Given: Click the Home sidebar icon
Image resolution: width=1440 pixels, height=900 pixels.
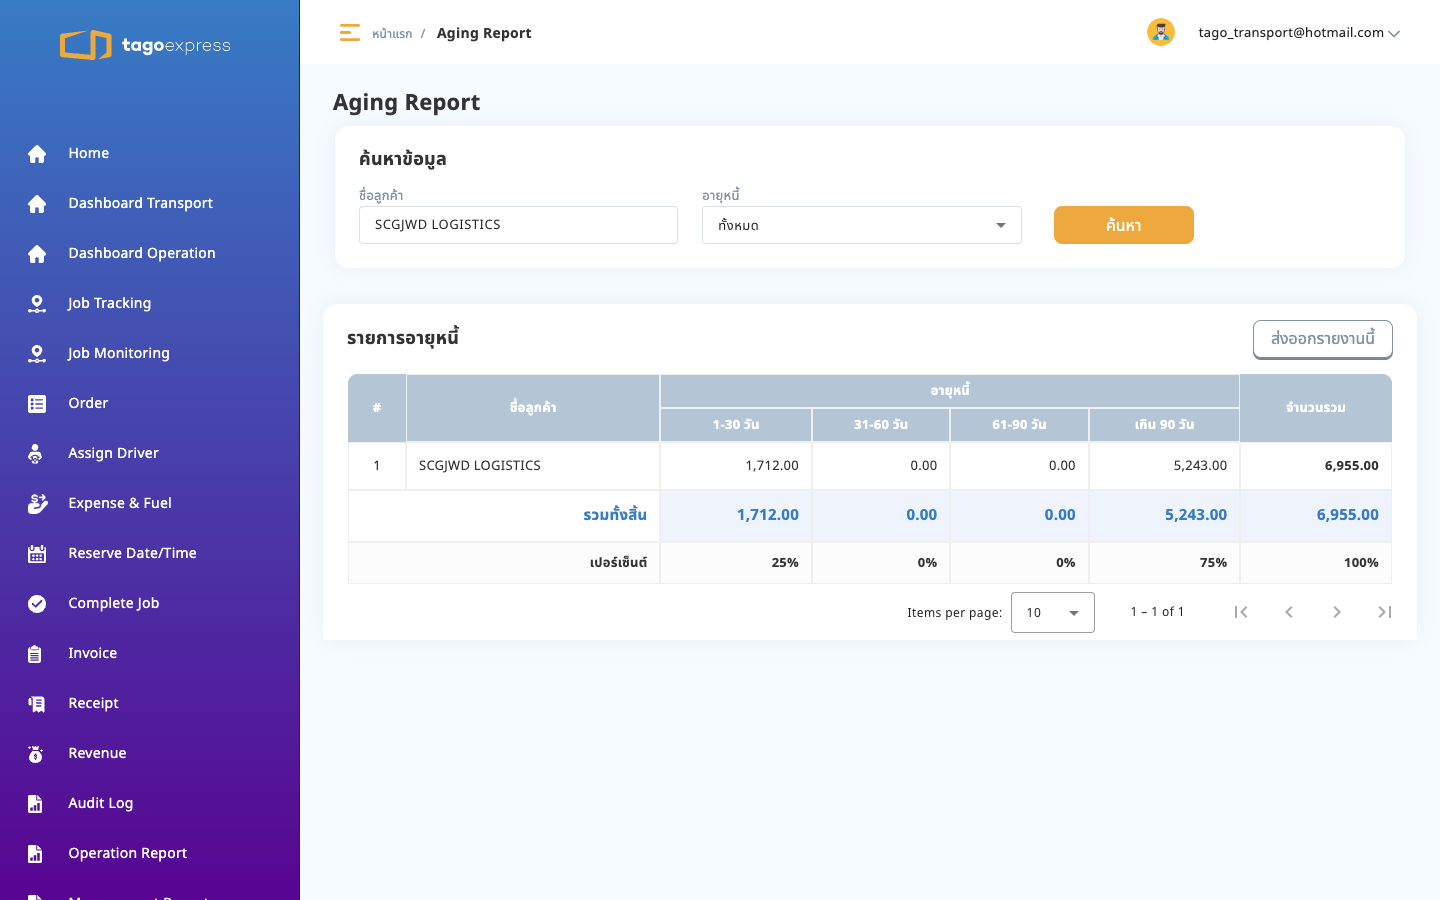Looking at the screenshot, I should (x=37, y=154).
